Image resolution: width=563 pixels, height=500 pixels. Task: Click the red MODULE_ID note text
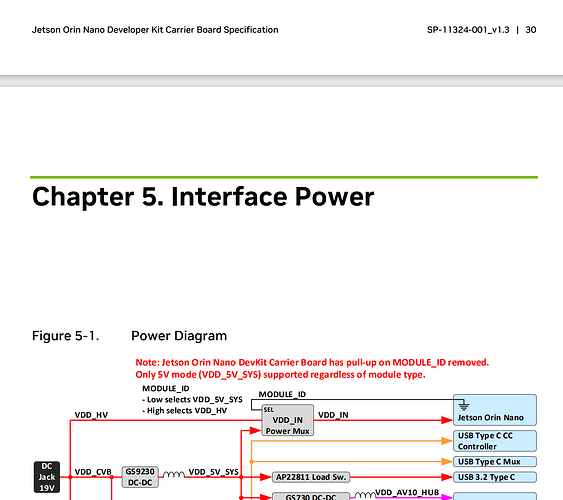pos(312,368)
